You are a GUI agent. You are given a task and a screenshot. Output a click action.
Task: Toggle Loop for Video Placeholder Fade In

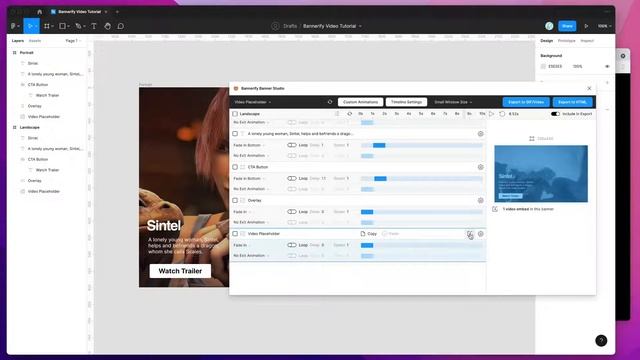[292, 245]
